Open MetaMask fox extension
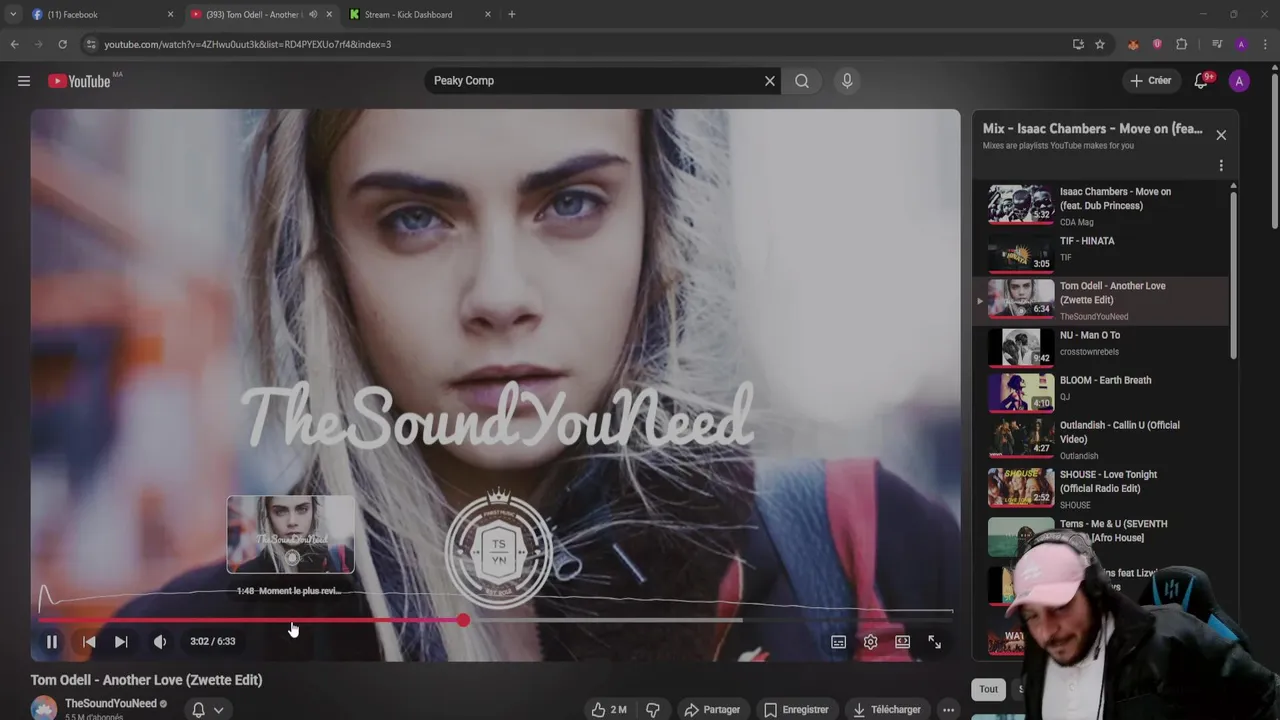 click(x=1133, y=44)
